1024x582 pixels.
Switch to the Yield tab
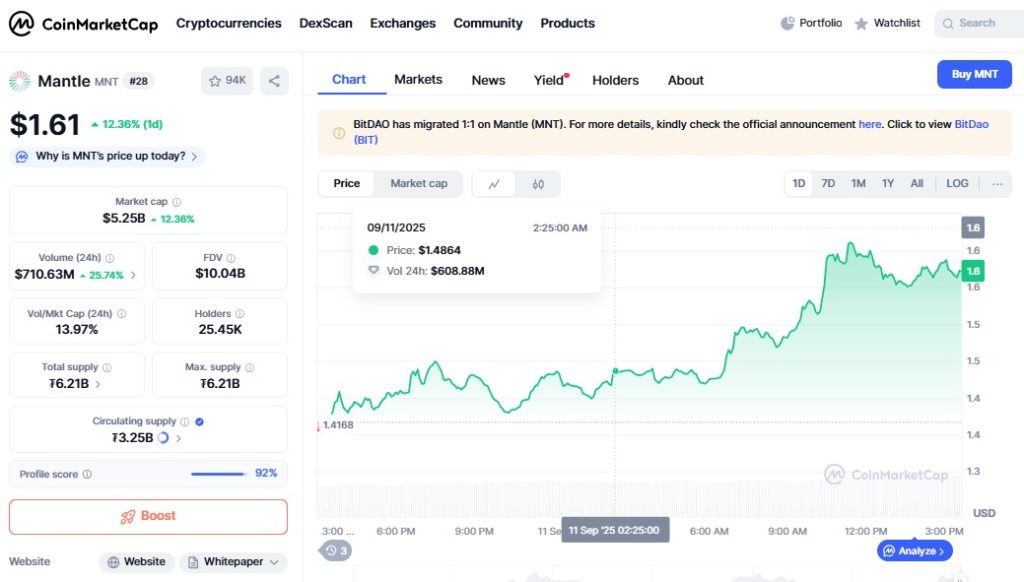coord(551,80)
